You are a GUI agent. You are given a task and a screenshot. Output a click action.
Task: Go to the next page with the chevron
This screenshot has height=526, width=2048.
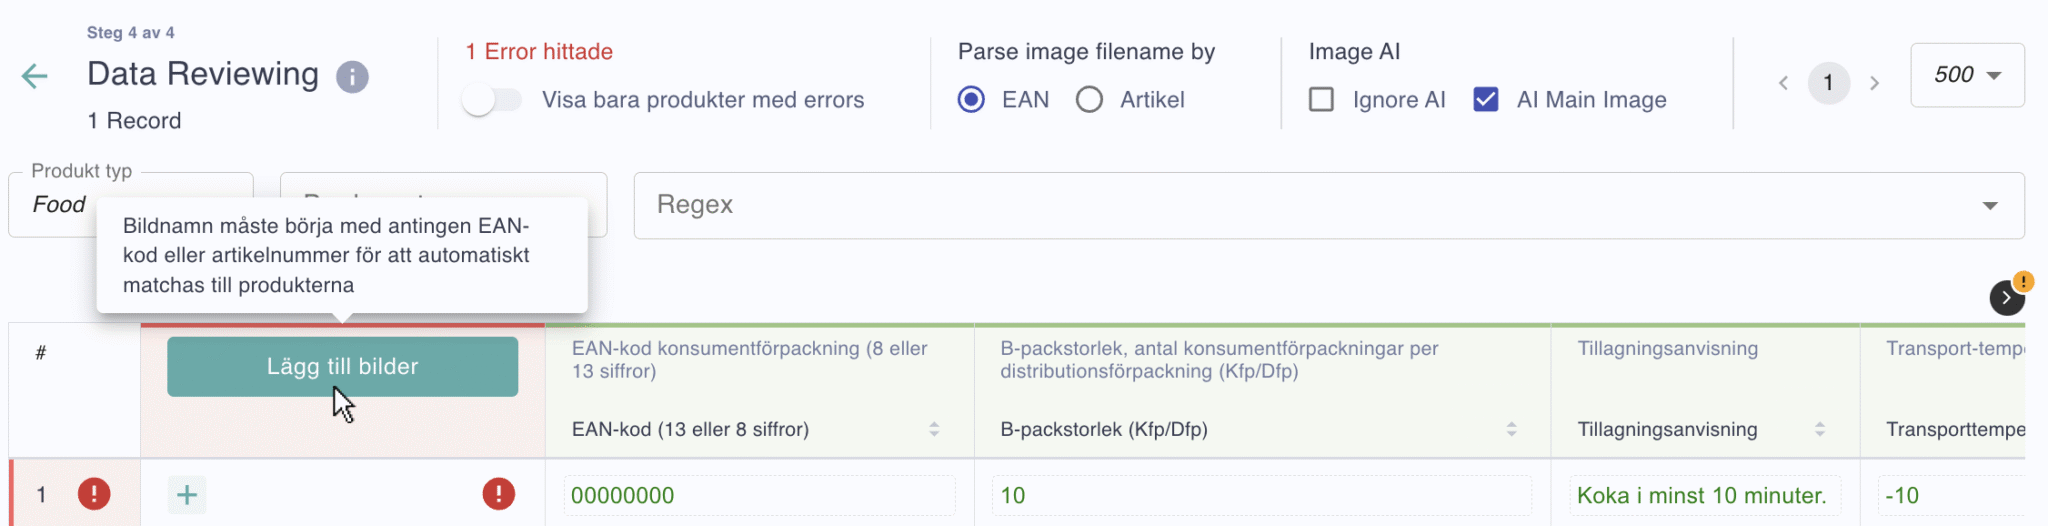[1875, 83]
